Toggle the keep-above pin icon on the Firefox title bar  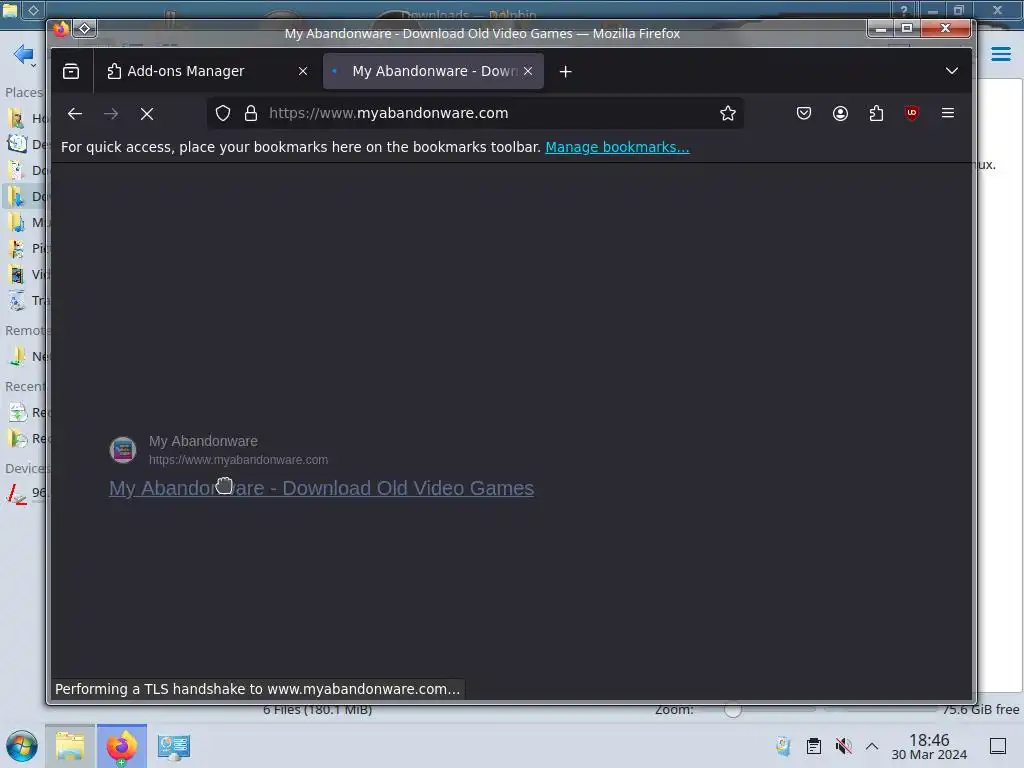coord(85,29)
